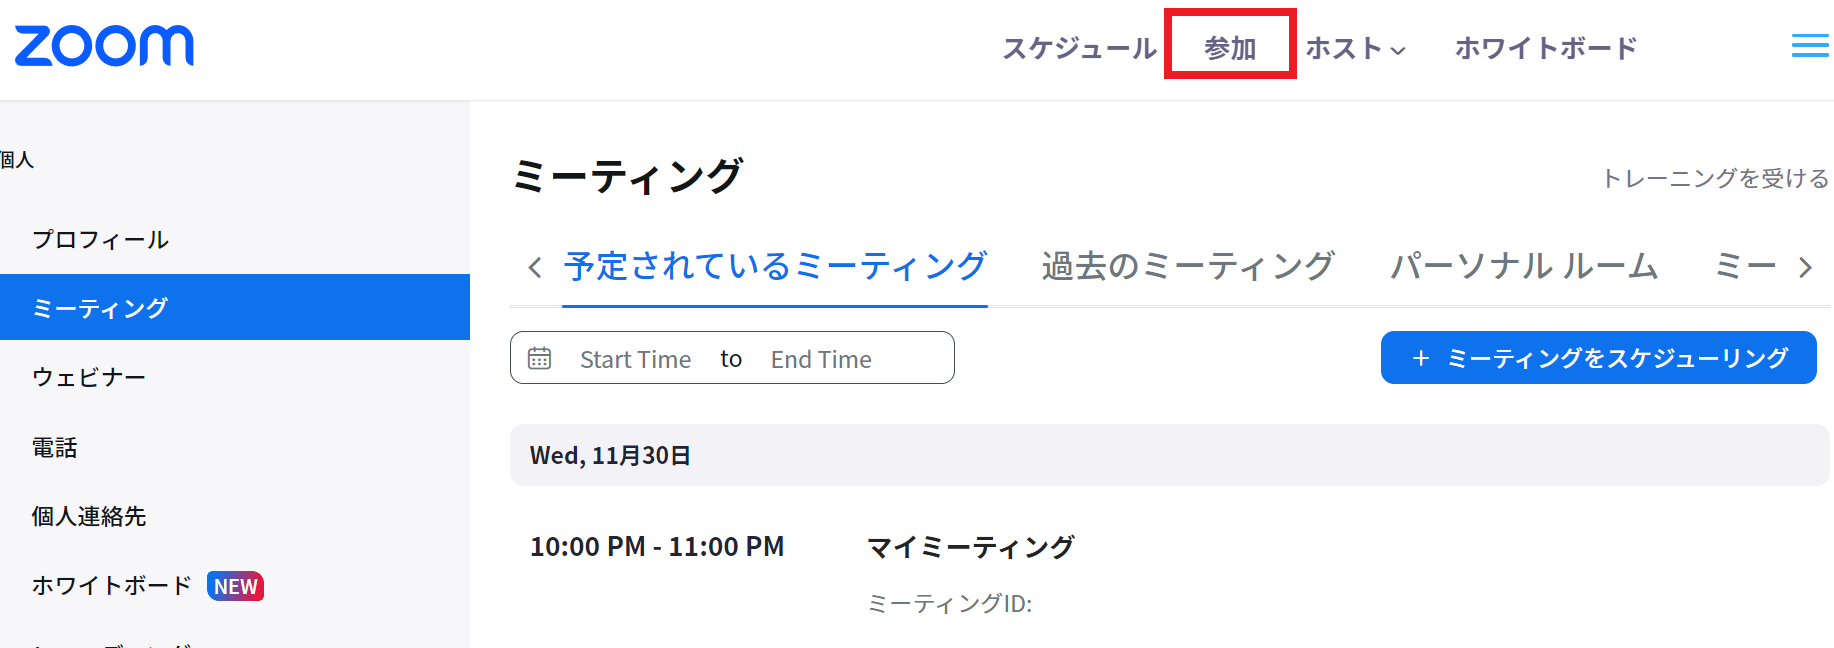This screenshot has width=1834, height=648.
Task: Open ホワイトボード in the top navigation
Action: pyautogui.click(x=1545, y=48)
